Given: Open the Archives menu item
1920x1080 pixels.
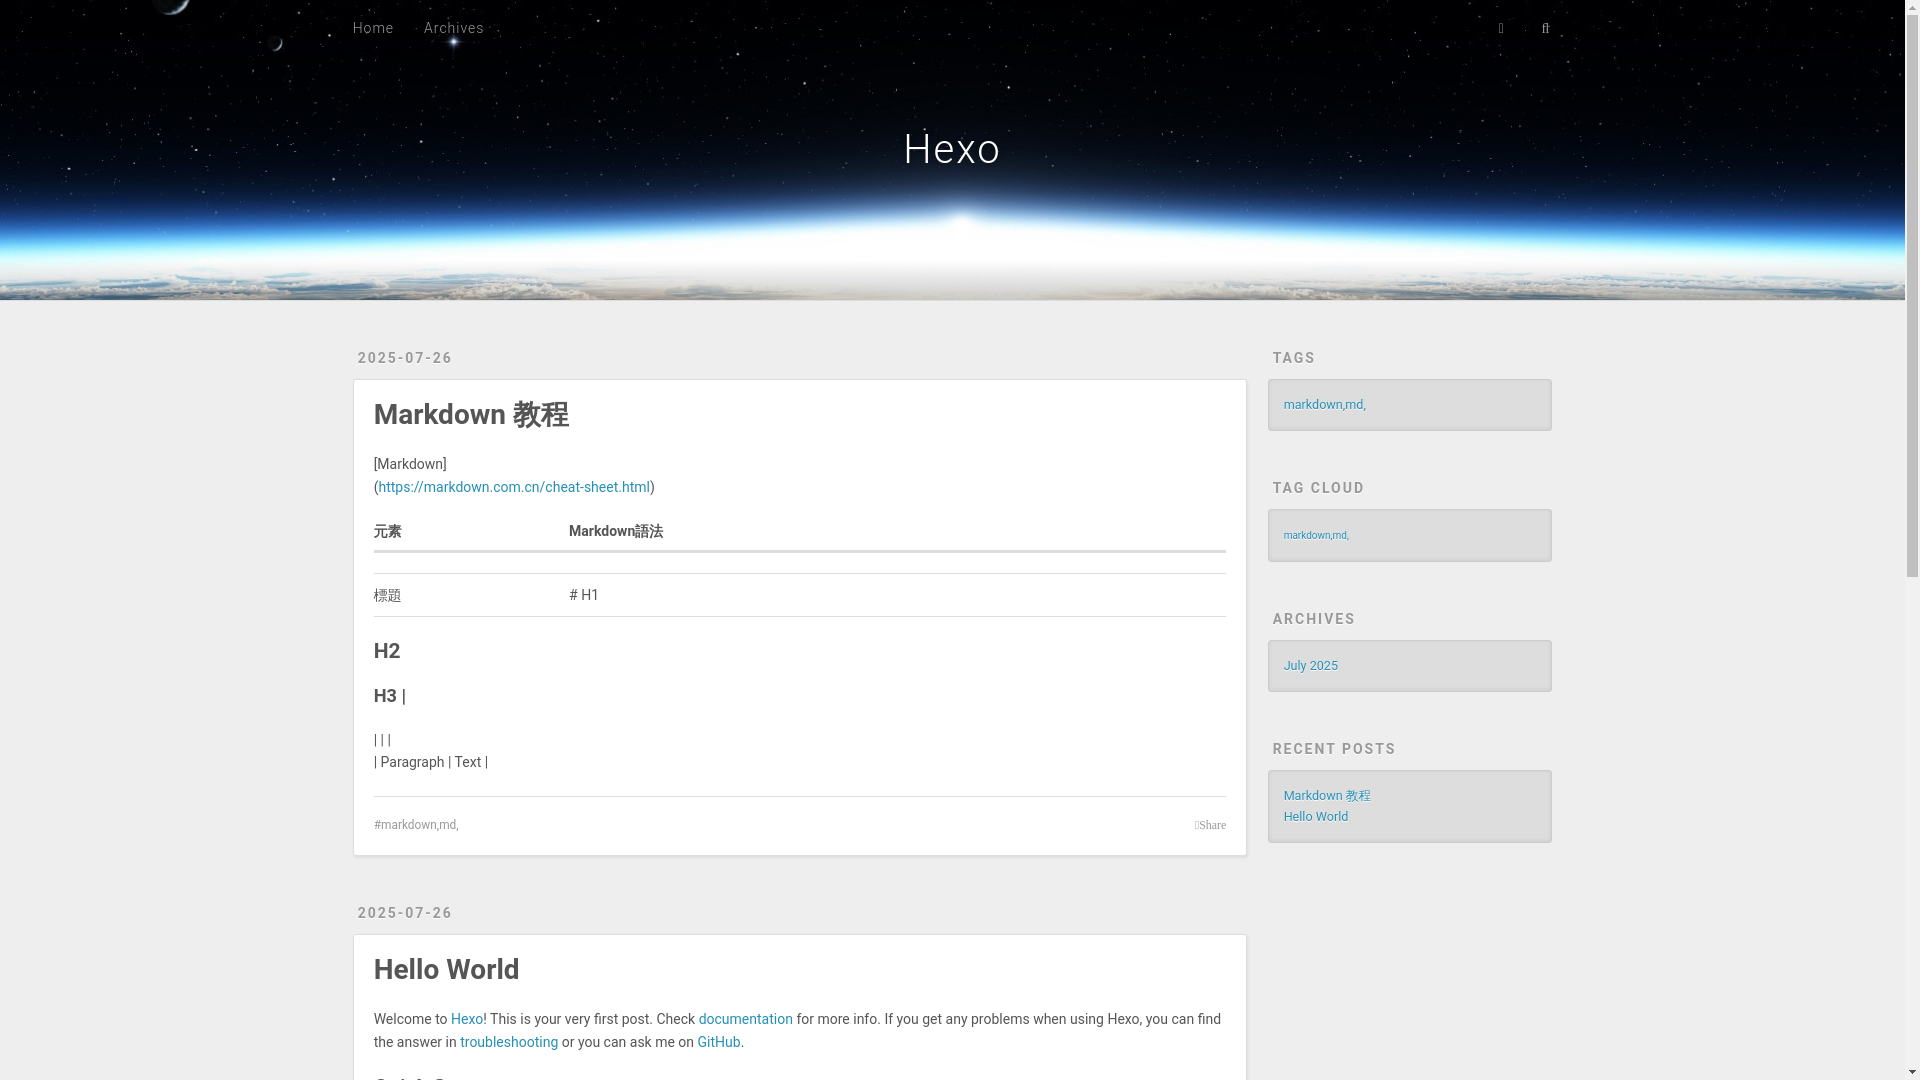Looking at the screenshot, I should click(x=454, y=28).
